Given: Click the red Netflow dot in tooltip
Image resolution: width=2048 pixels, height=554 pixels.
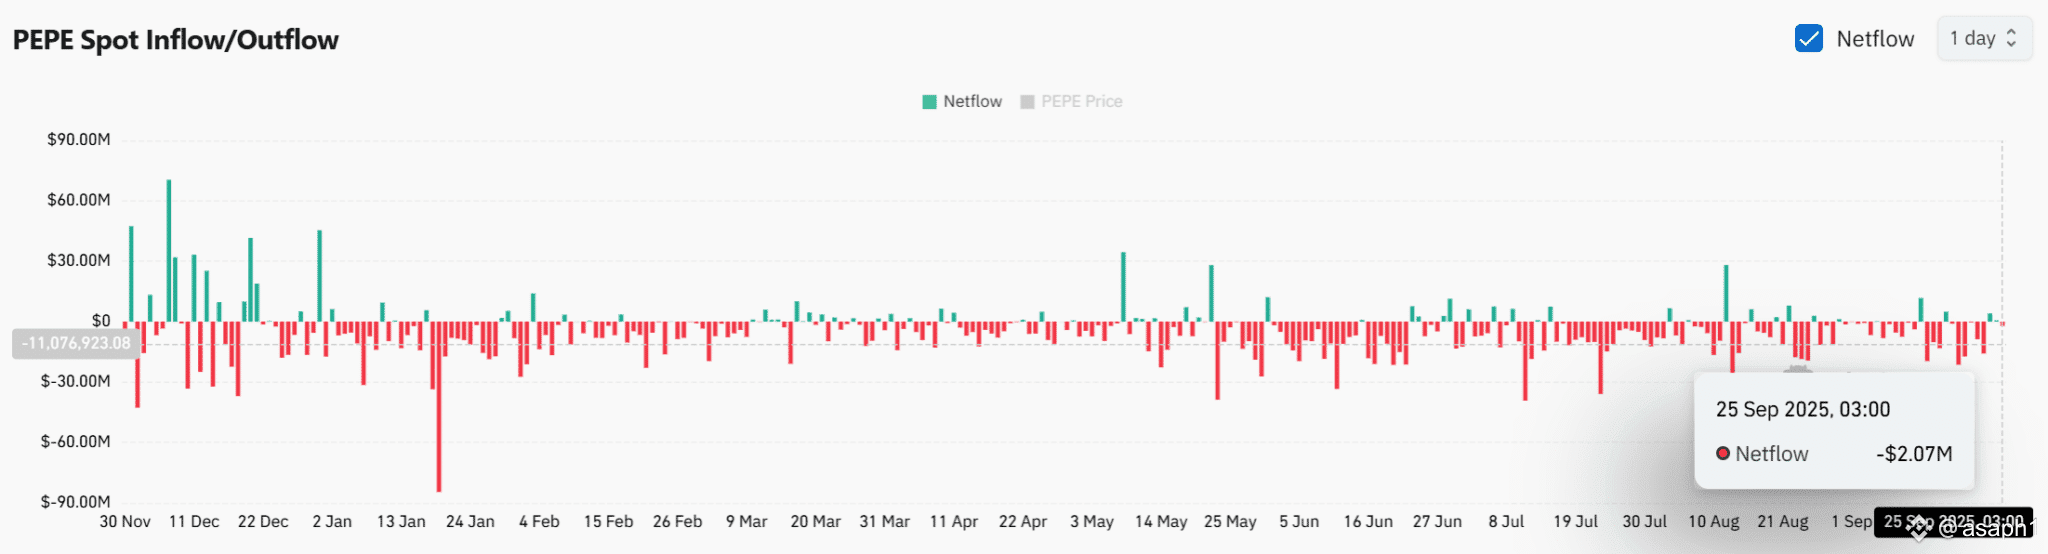Looking at the screenshot, I should (x=1723, y=453).
